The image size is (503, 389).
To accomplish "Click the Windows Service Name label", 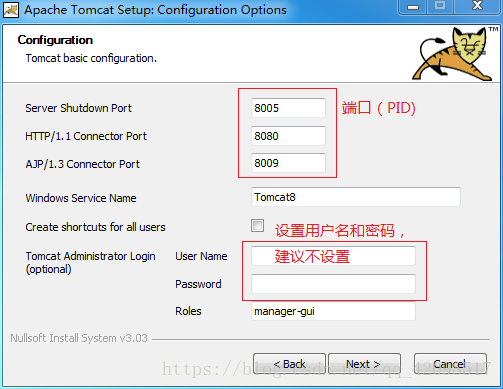I will point(81,198).
